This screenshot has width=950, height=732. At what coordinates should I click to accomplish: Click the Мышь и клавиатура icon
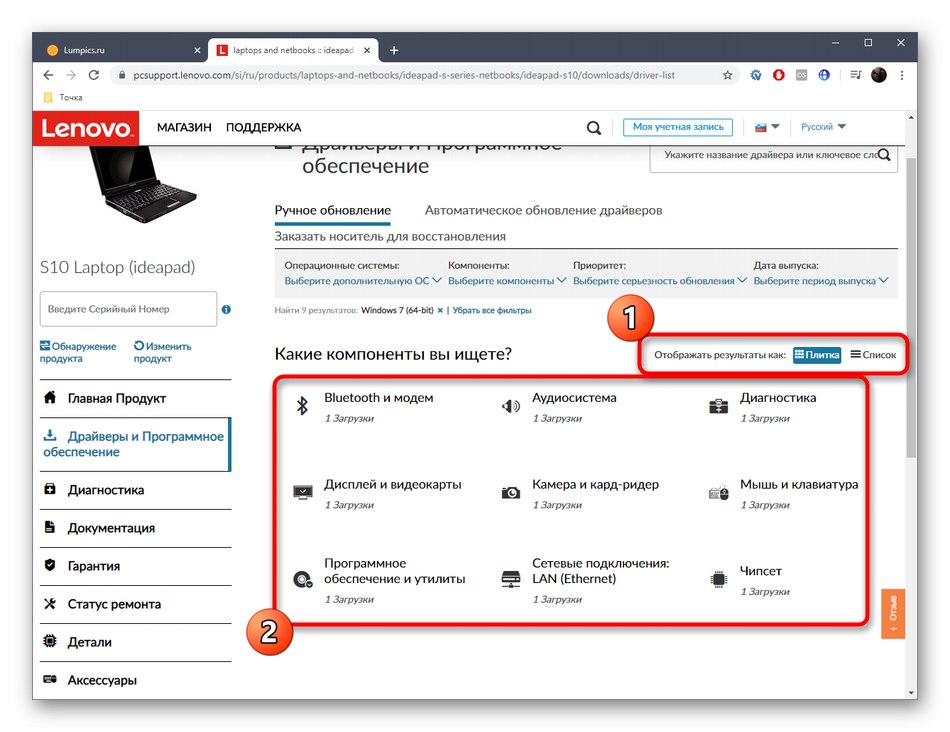pyautogui.click(x=719, y=493)
